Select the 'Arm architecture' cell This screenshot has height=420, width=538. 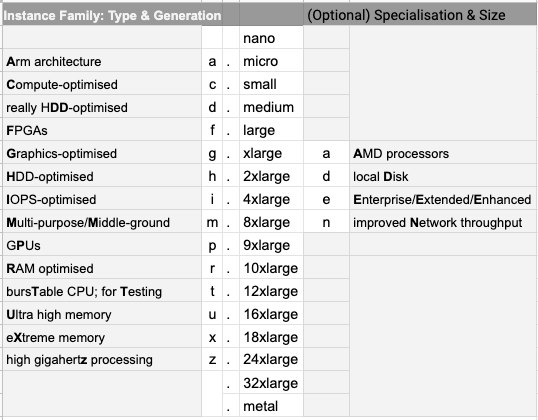click(102, 61)
